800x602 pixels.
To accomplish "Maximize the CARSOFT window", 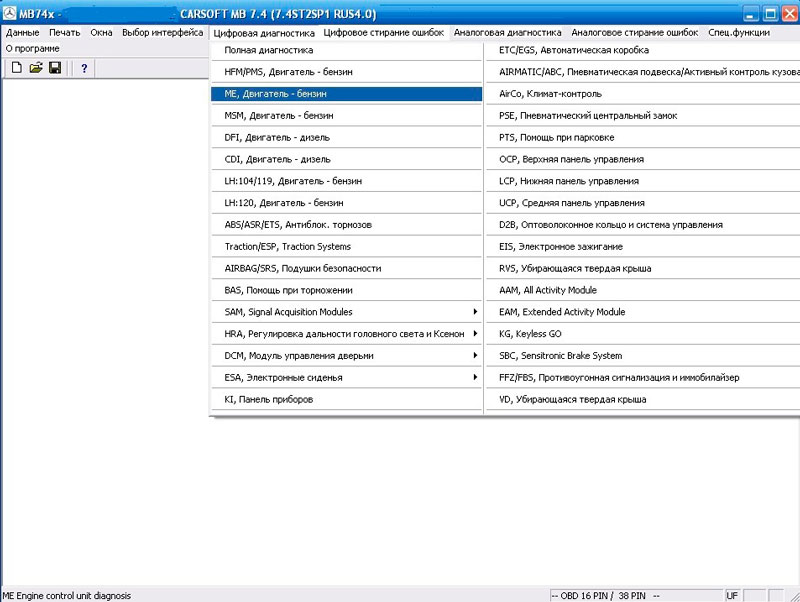I will click(x=770, y=14).
